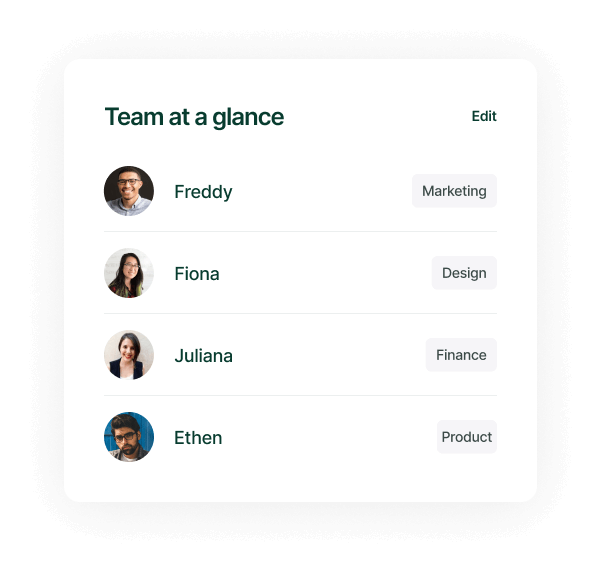Click empty row space between Ethen and Product

click(330, 437)
